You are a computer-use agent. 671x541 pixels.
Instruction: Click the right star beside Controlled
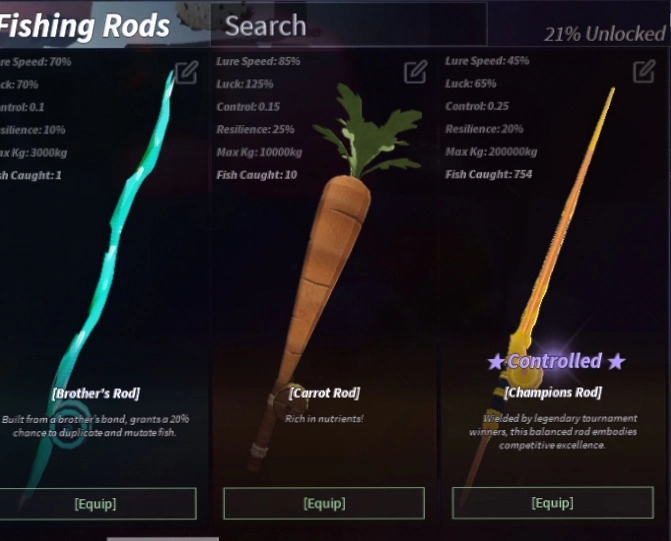pos(617,362)
